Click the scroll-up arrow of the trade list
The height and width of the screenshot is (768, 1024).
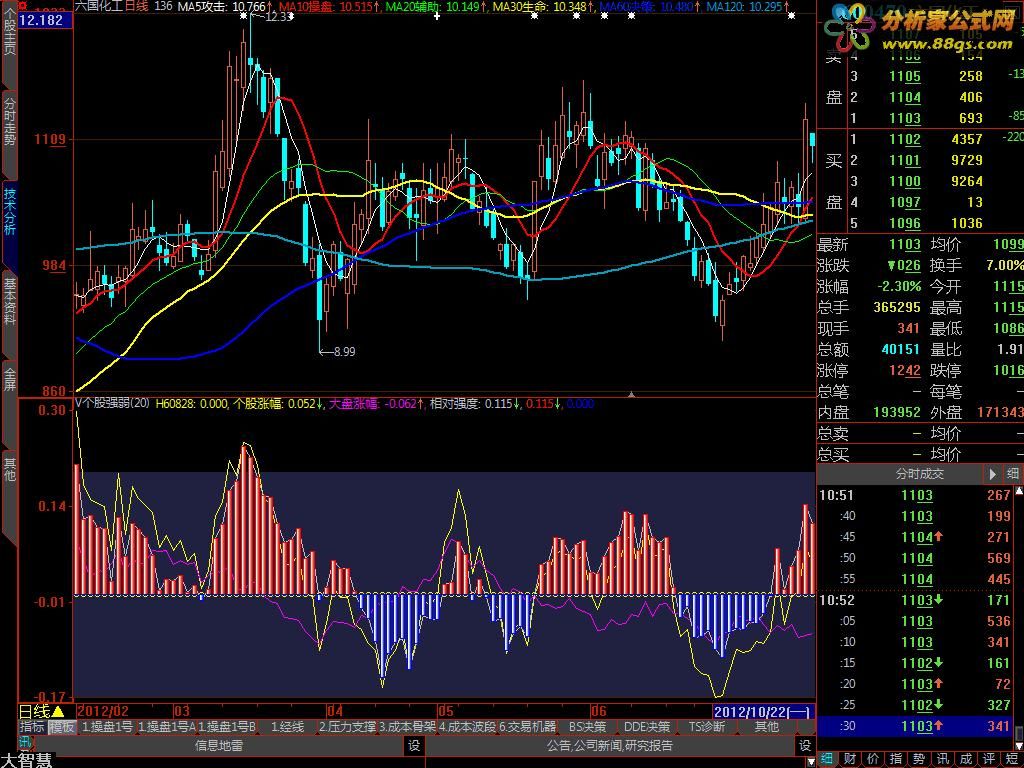[x=1018, y=491]
